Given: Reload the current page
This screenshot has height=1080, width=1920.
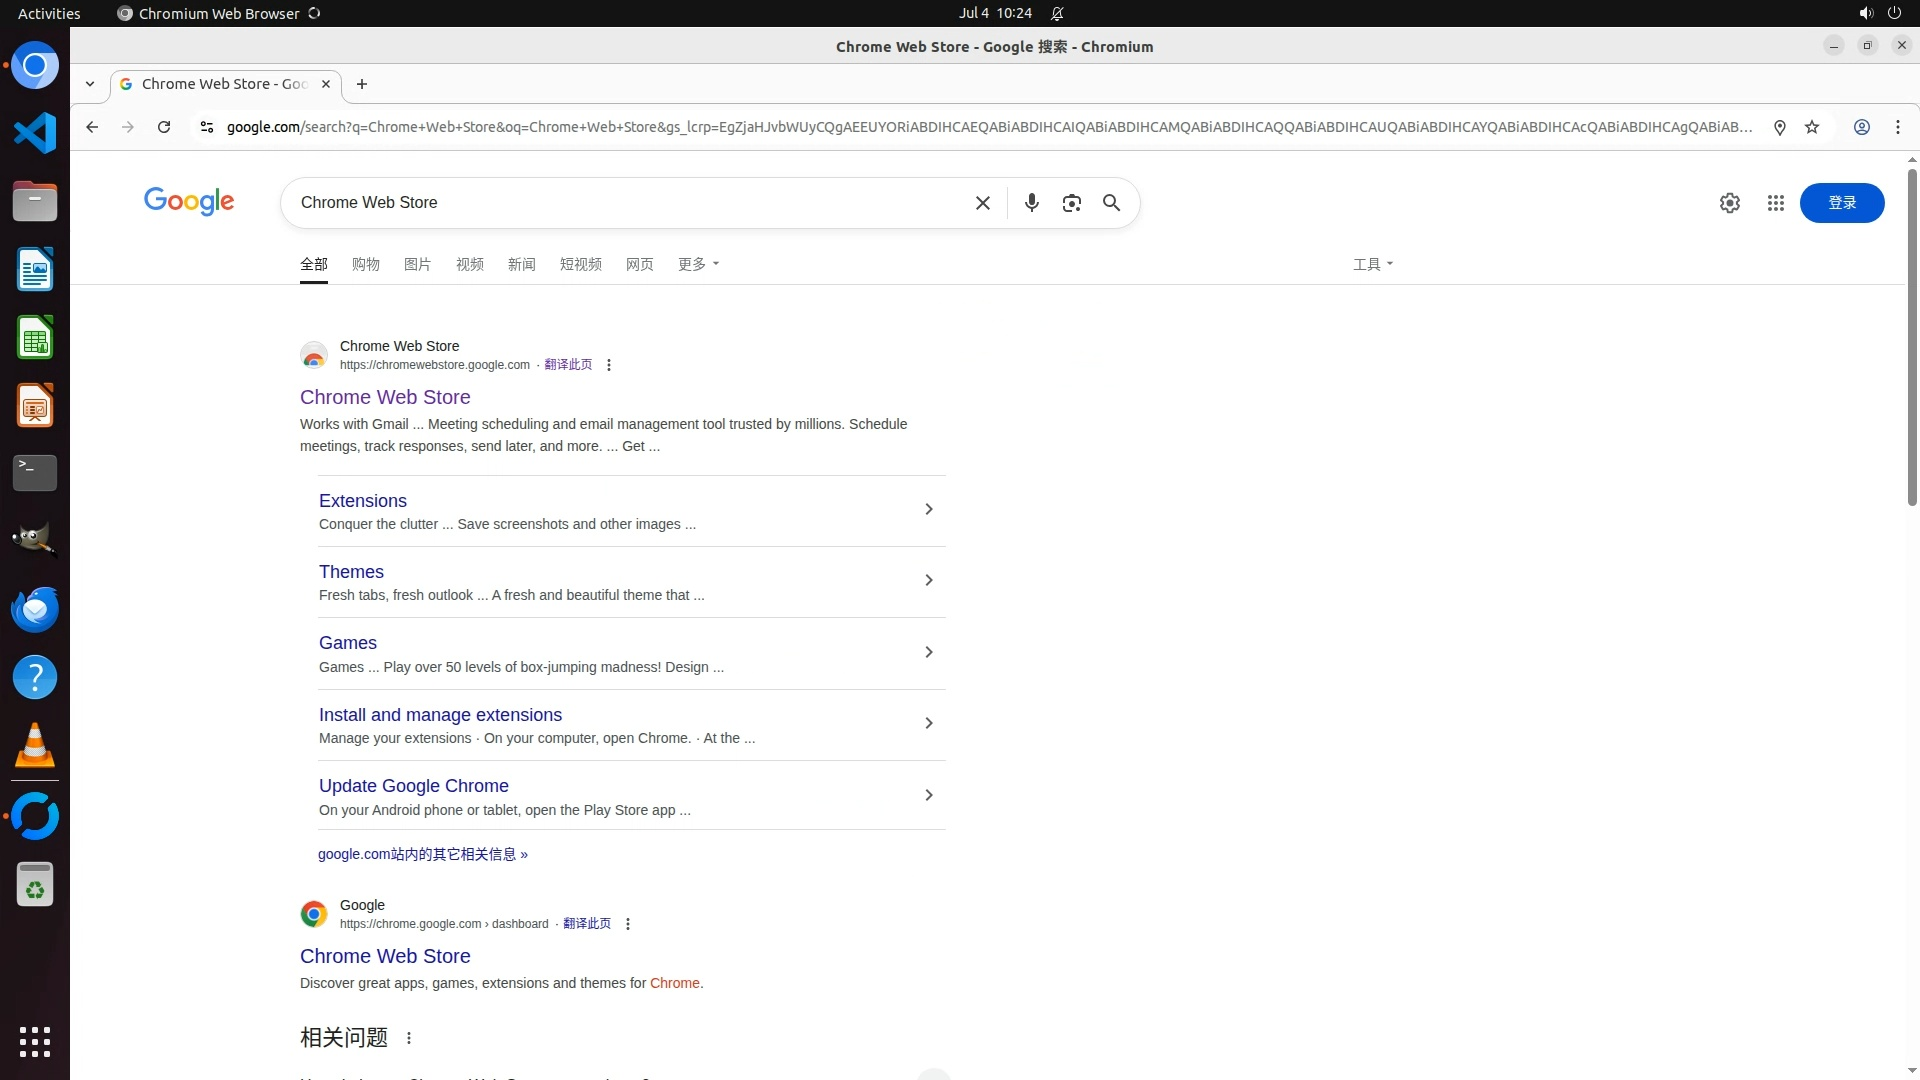Looking at the screenshot, I should tap(164, 127).
